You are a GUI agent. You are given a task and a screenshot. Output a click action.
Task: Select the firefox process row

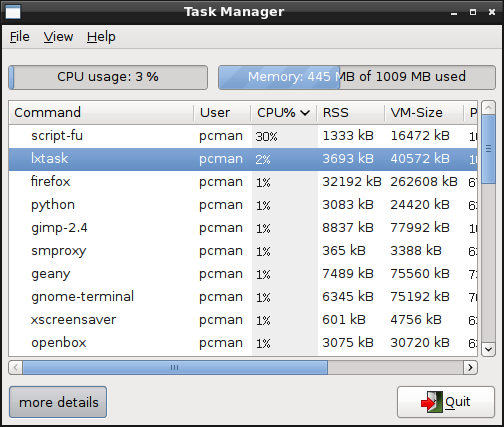click(x=243, y=182)
